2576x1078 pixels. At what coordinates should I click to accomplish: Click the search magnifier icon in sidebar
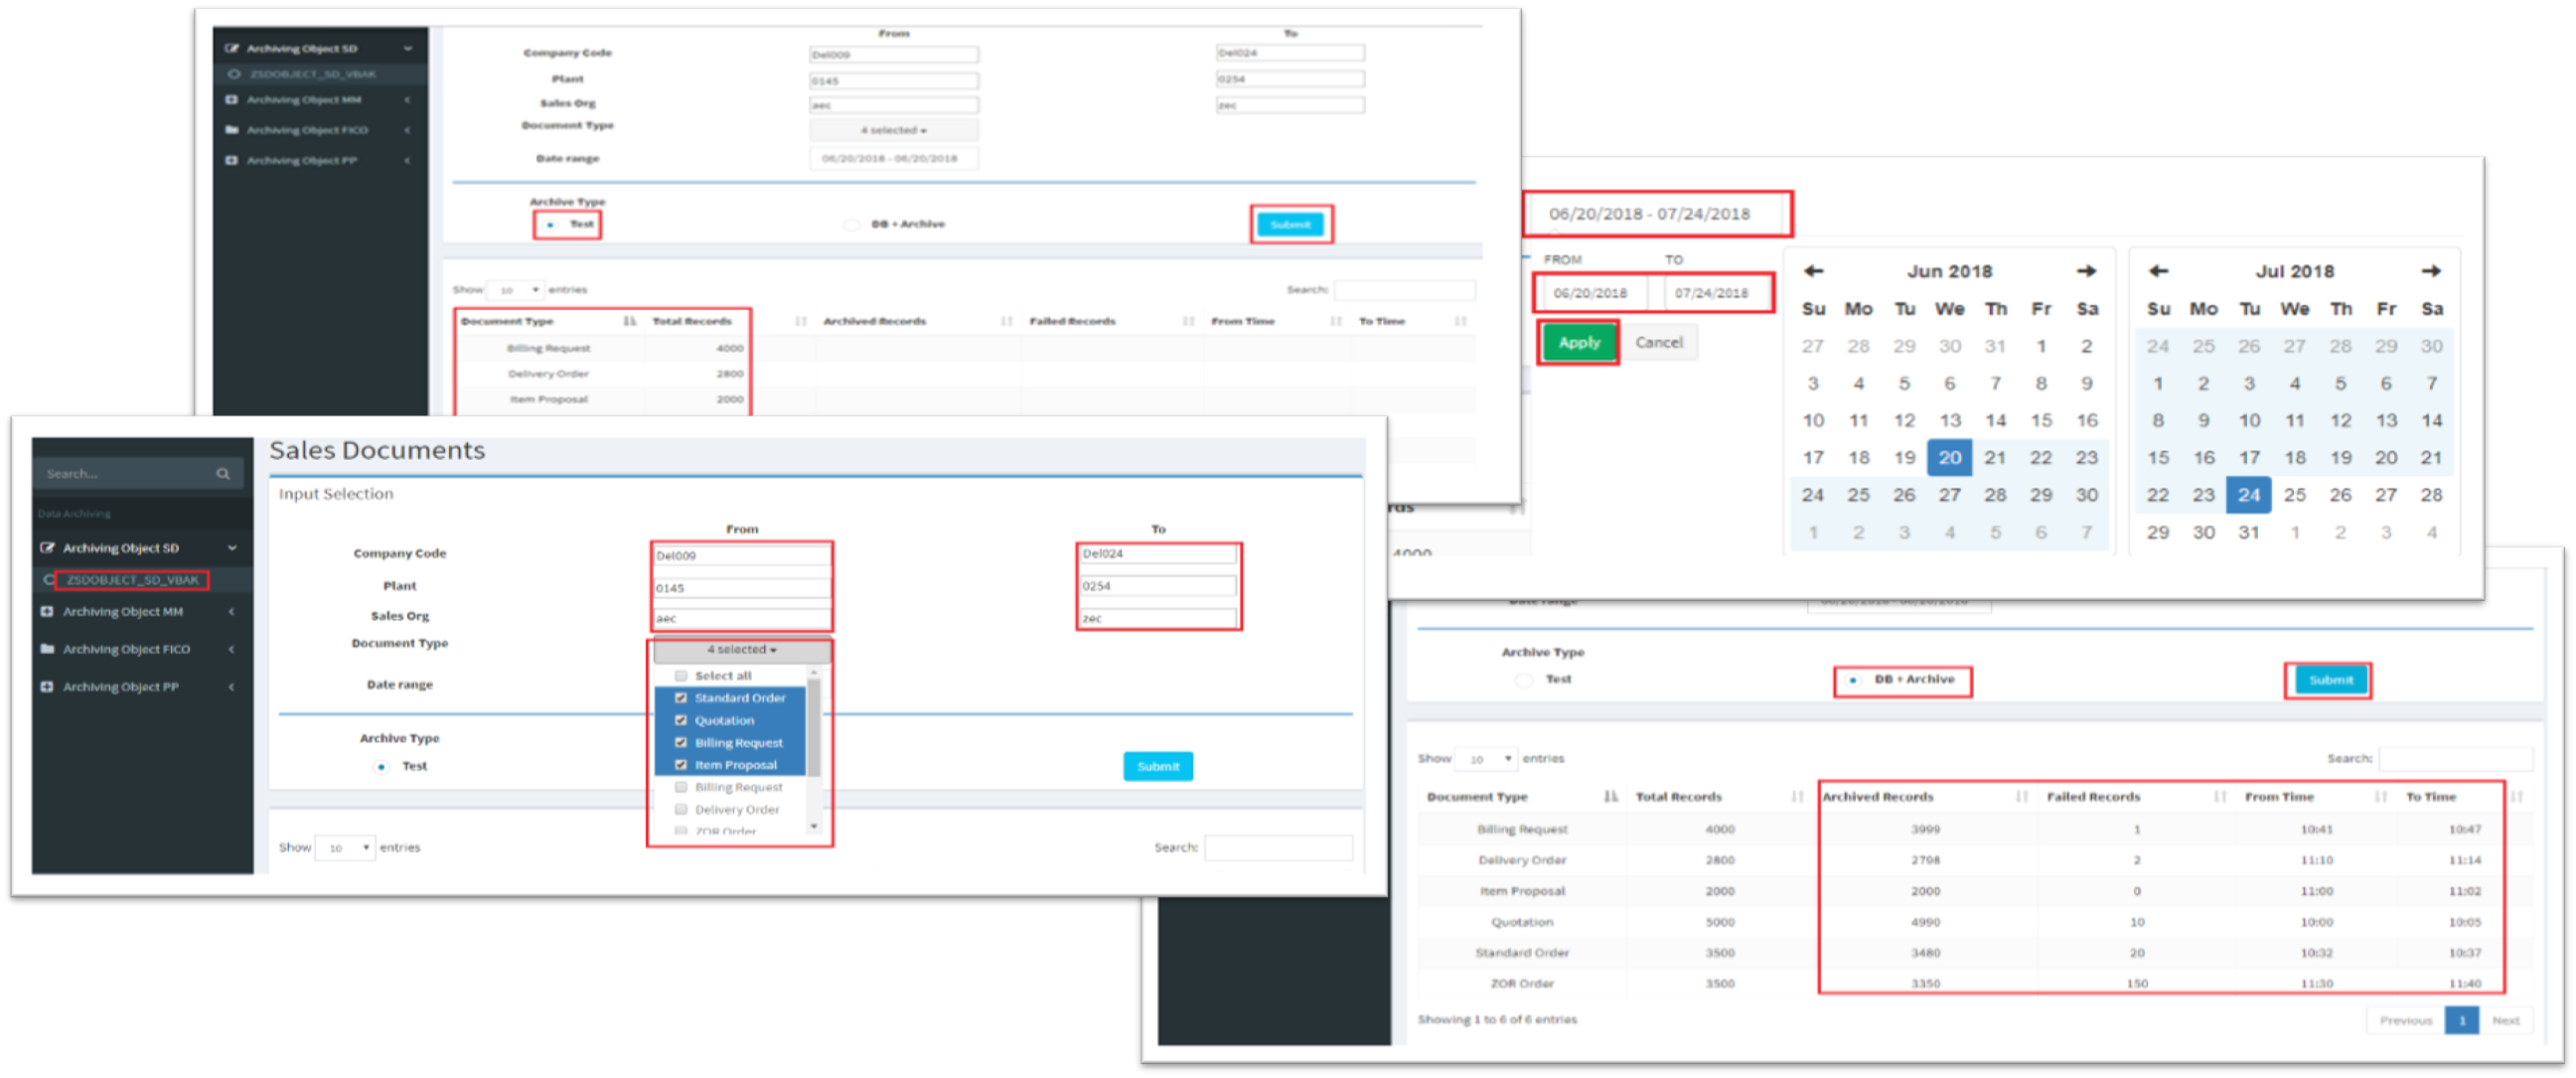tap(223, 474)
